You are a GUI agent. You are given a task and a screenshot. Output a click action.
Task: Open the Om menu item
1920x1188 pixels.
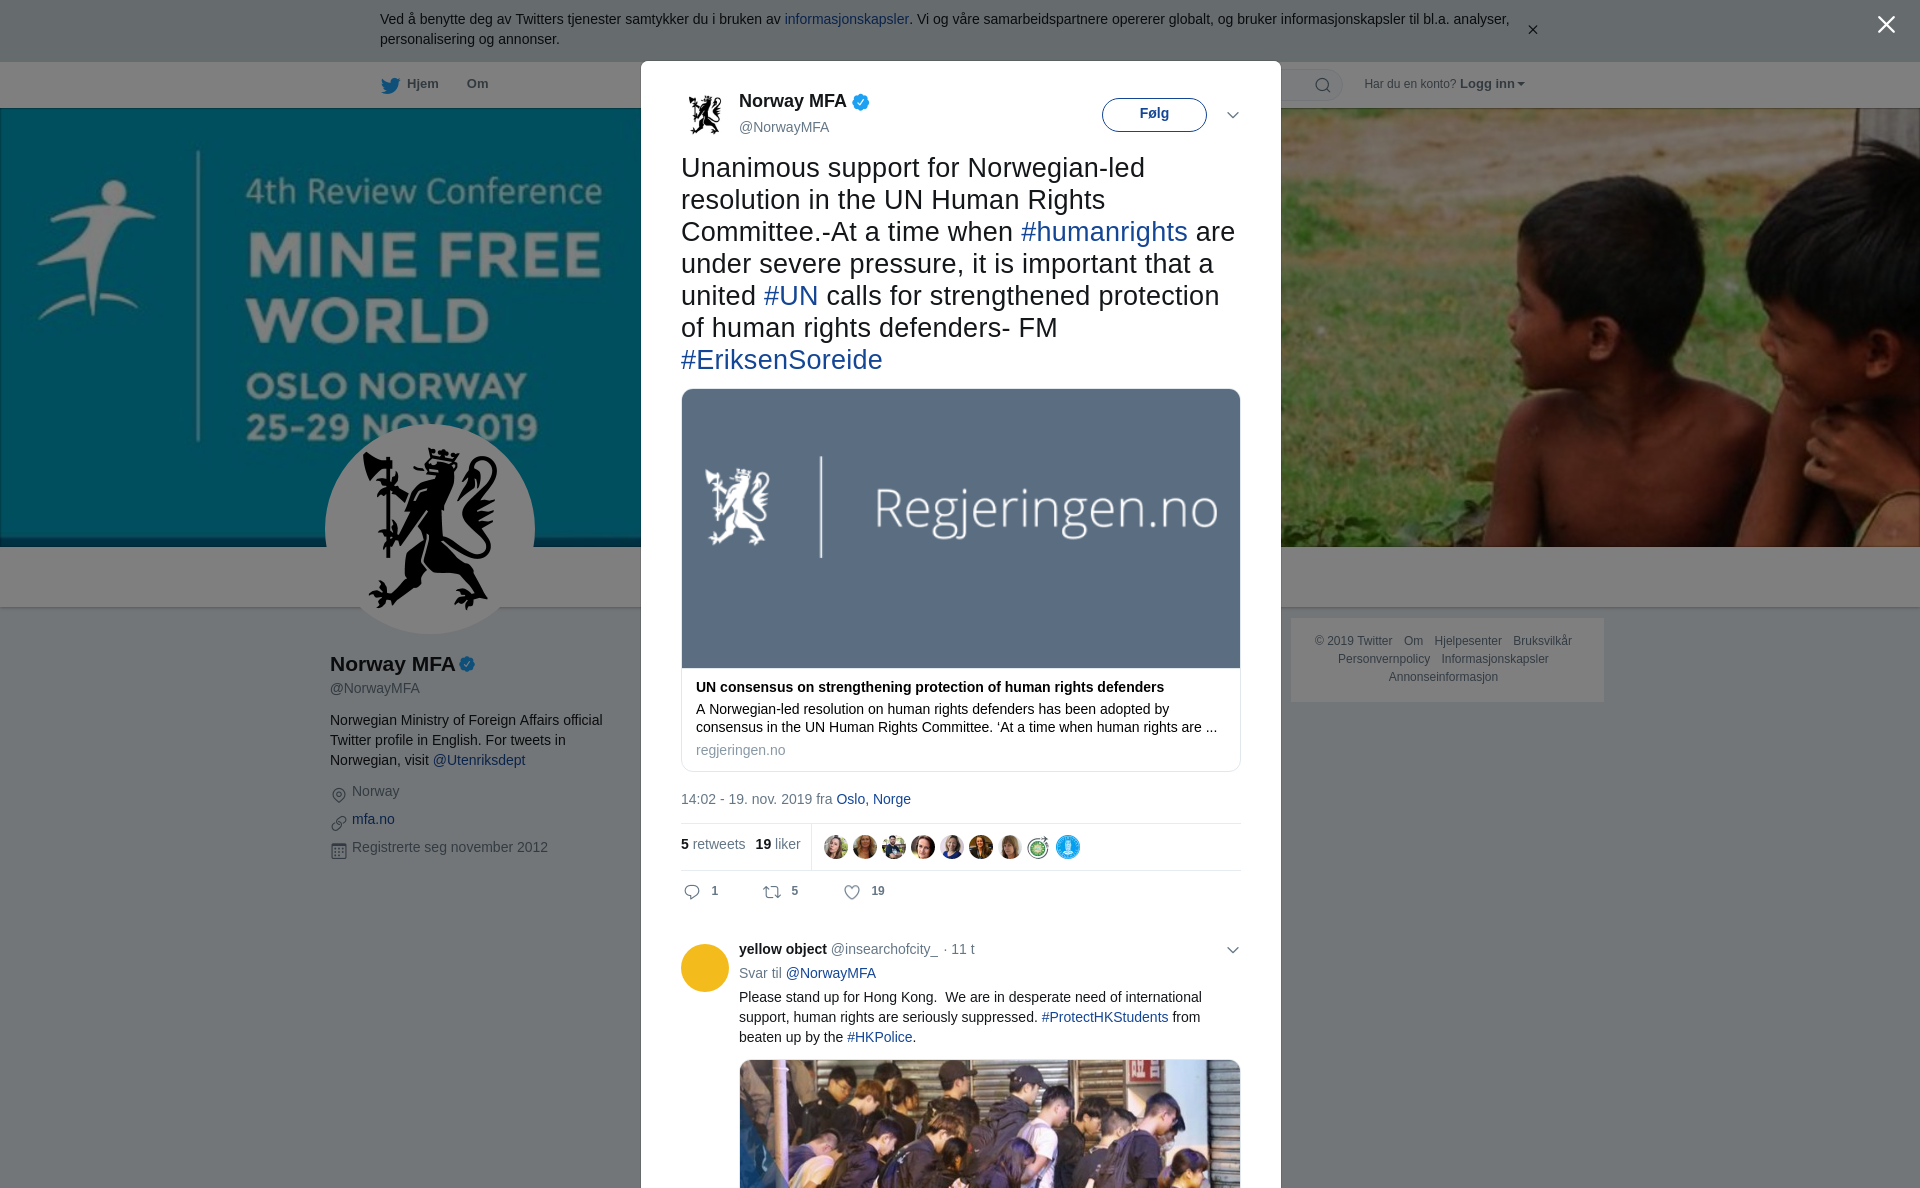pyautogui.click(x=477, y=84)
